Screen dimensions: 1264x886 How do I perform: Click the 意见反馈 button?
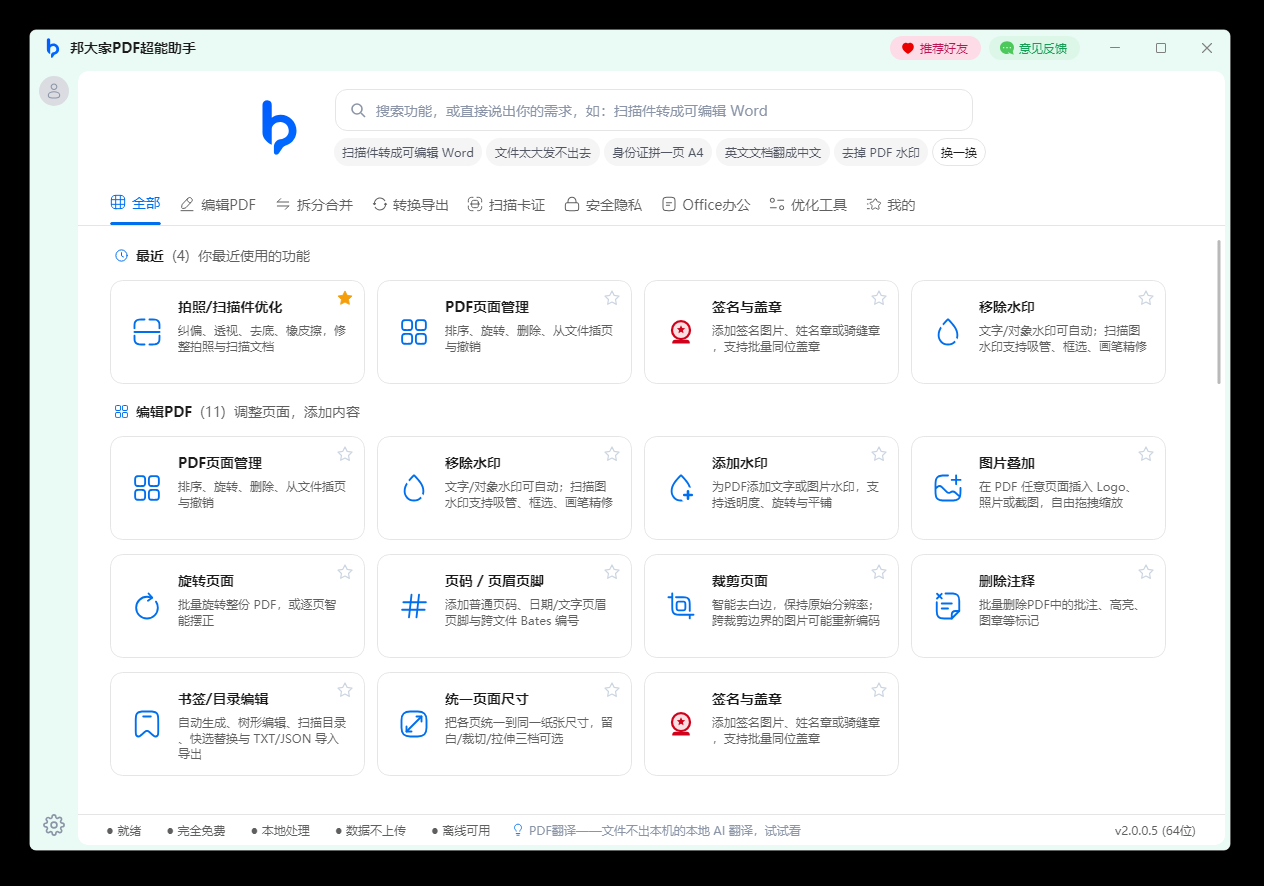coord(1034,48)
